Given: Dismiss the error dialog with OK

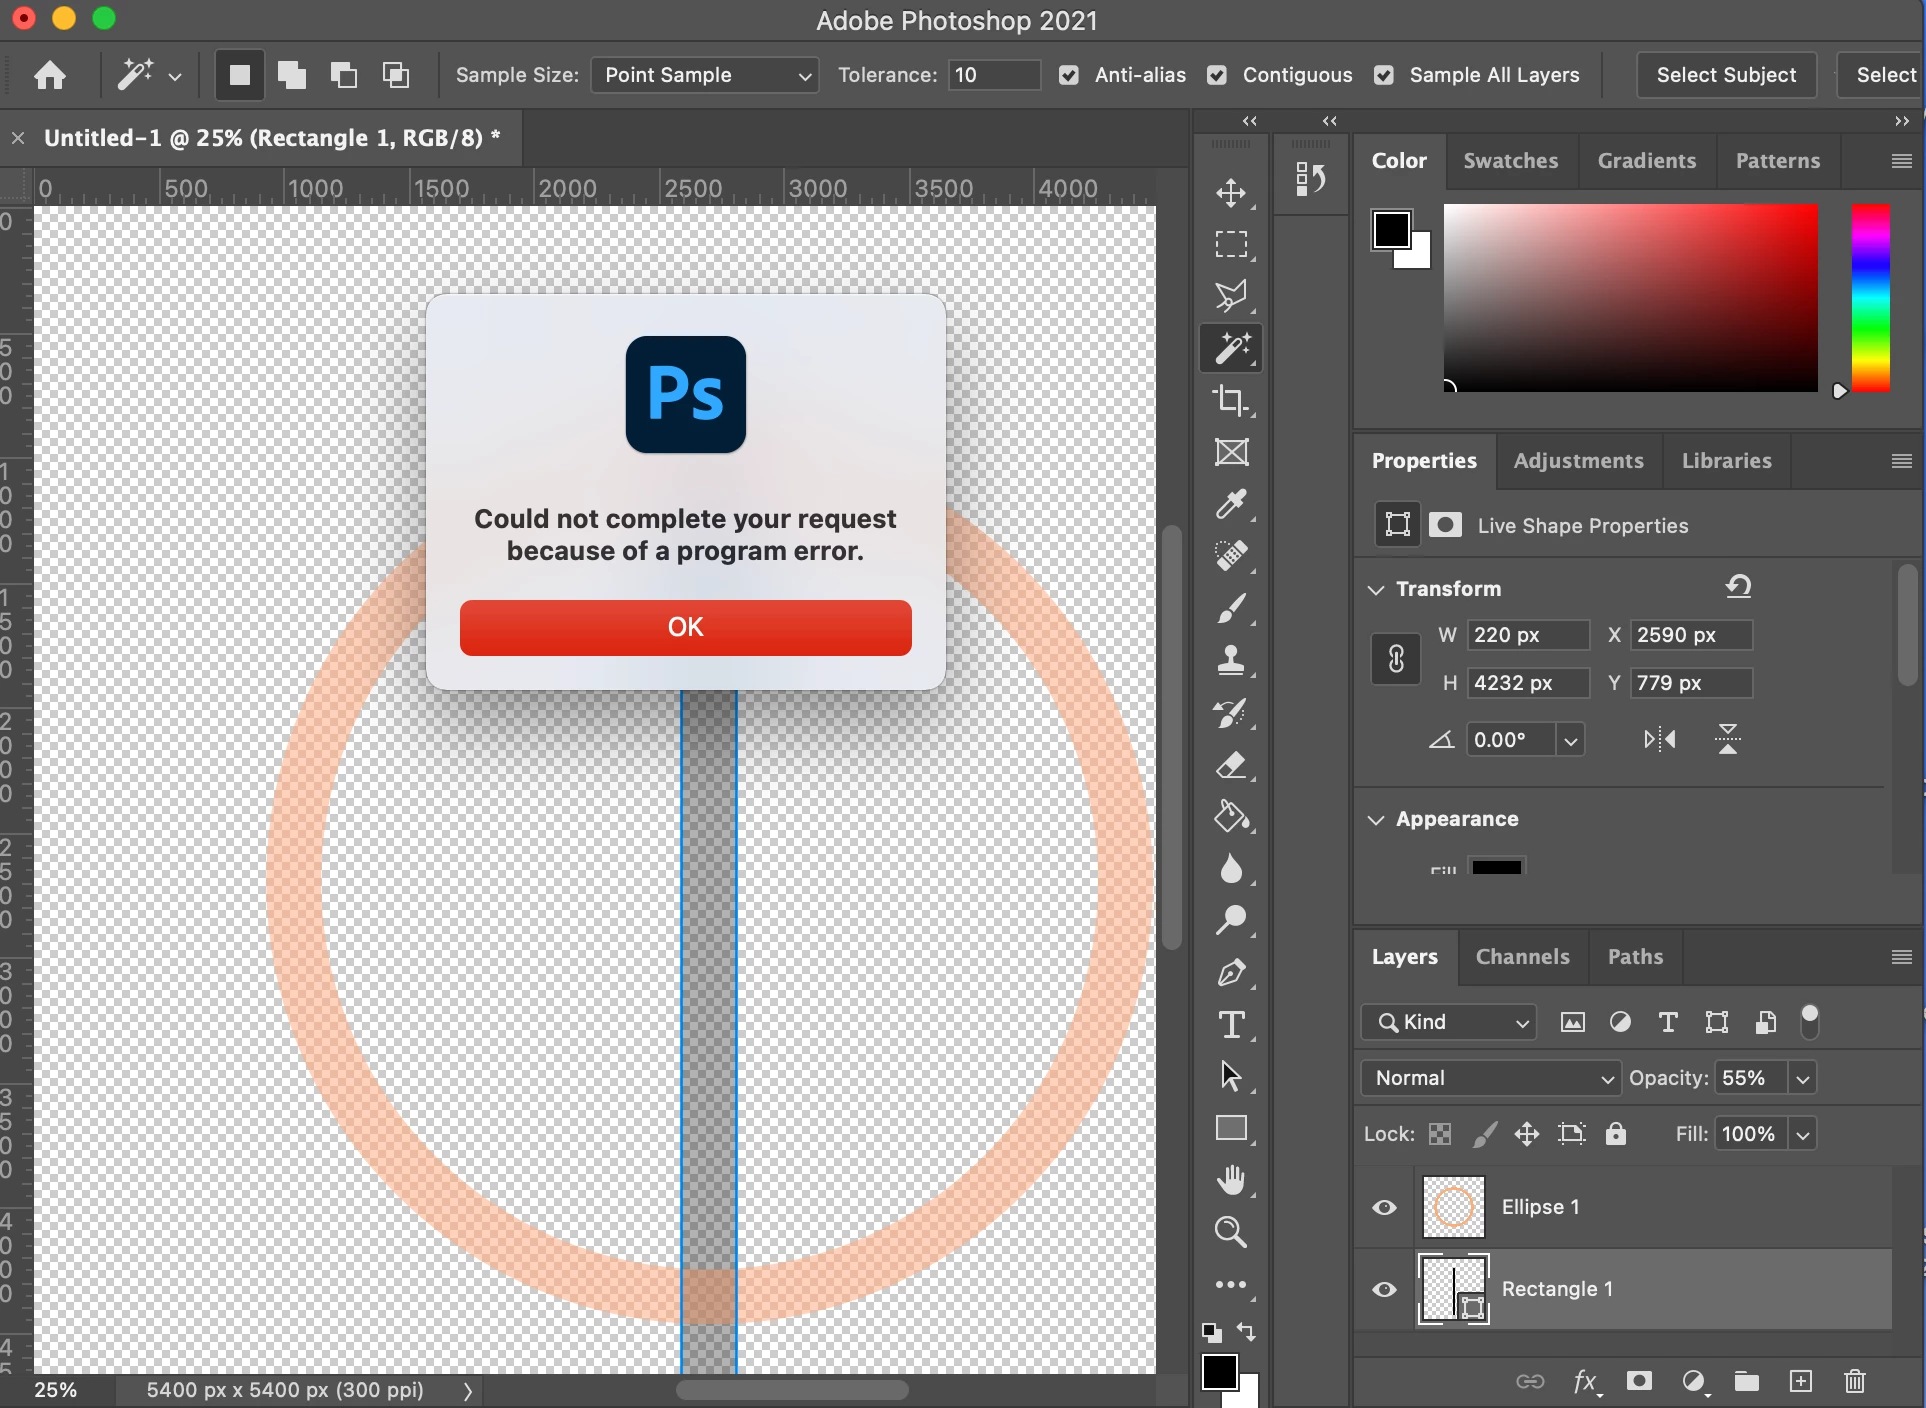Looking at the screenshot, I should [x=685, y=627].
